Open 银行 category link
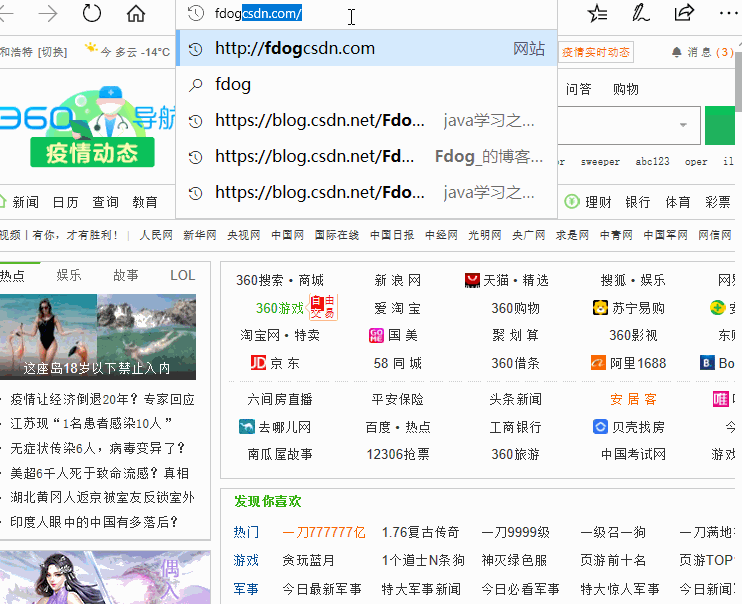The image size is (742, 604). pos(638,202)
